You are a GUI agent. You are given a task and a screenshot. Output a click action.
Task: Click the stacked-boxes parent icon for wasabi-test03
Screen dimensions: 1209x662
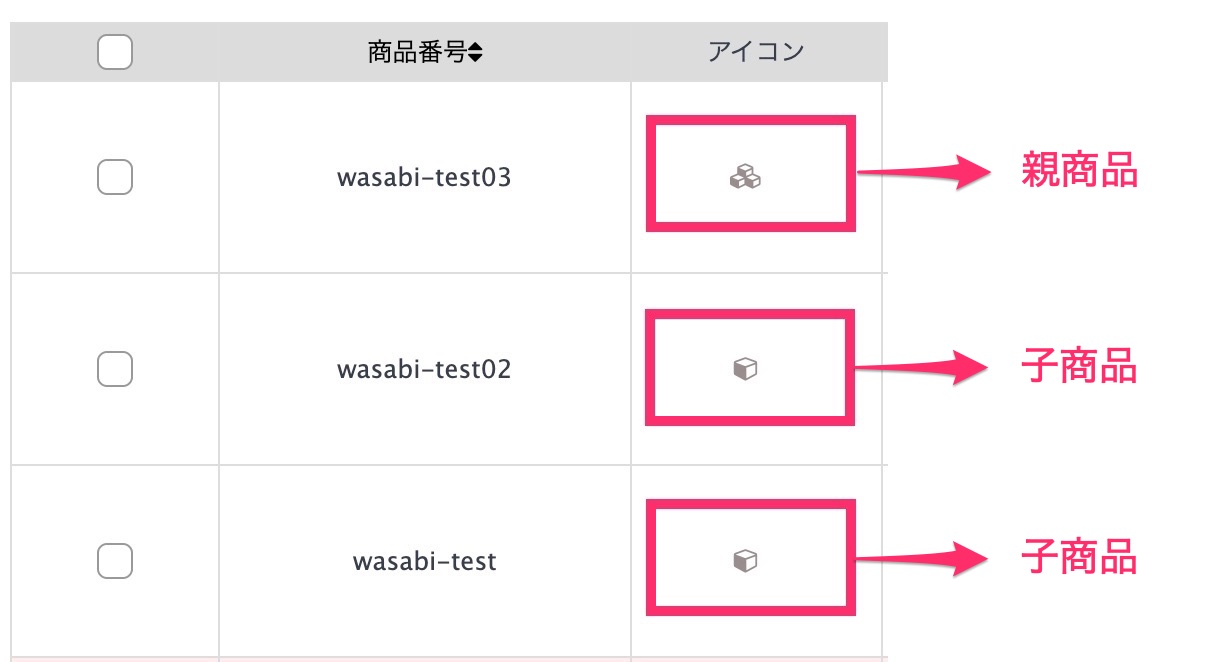click(x=745, y=179)
